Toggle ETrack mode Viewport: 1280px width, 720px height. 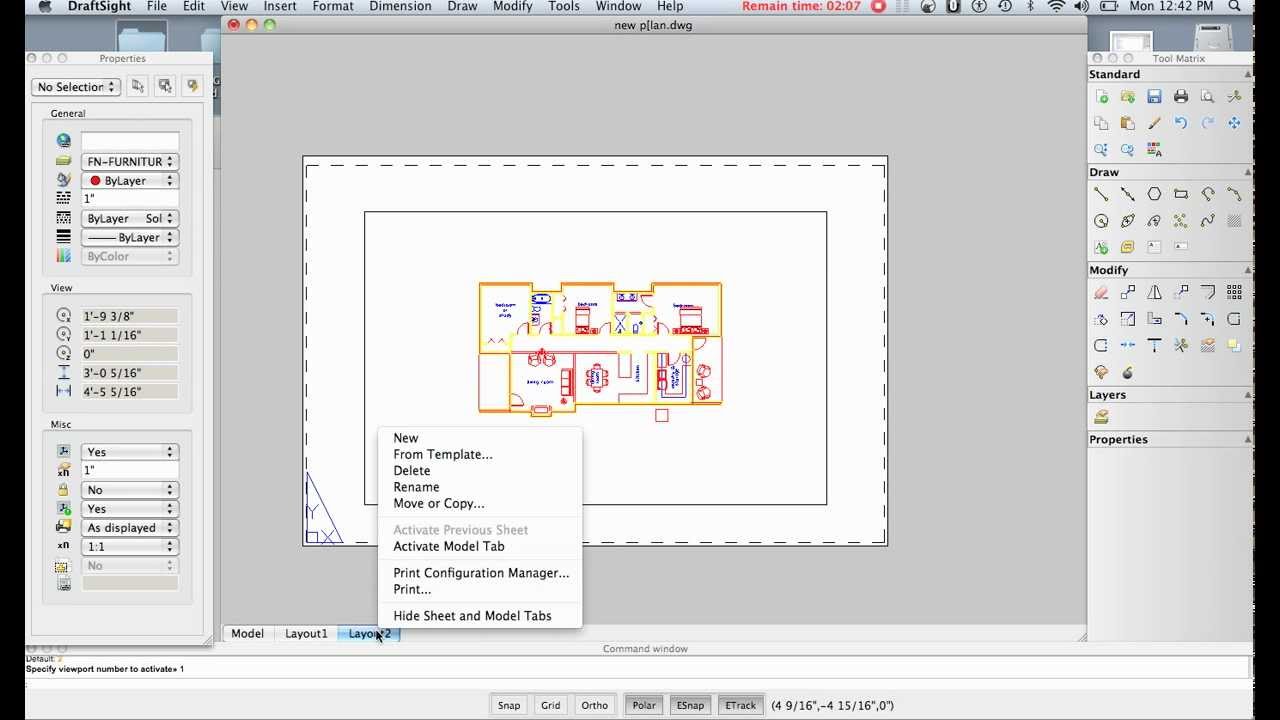point(741,705)
